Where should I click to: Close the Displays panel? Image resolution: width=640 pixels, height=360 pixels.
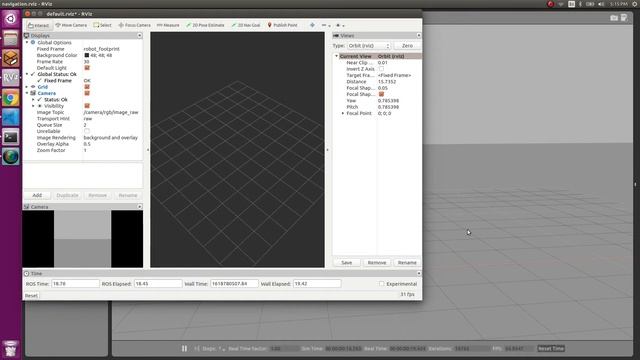[140, 36]
